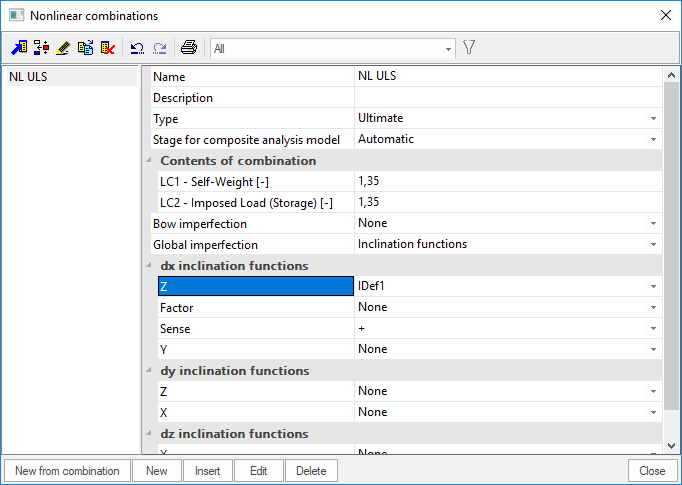Click the Redo arrow icon
682x485 pixels.
pos(159,47)
